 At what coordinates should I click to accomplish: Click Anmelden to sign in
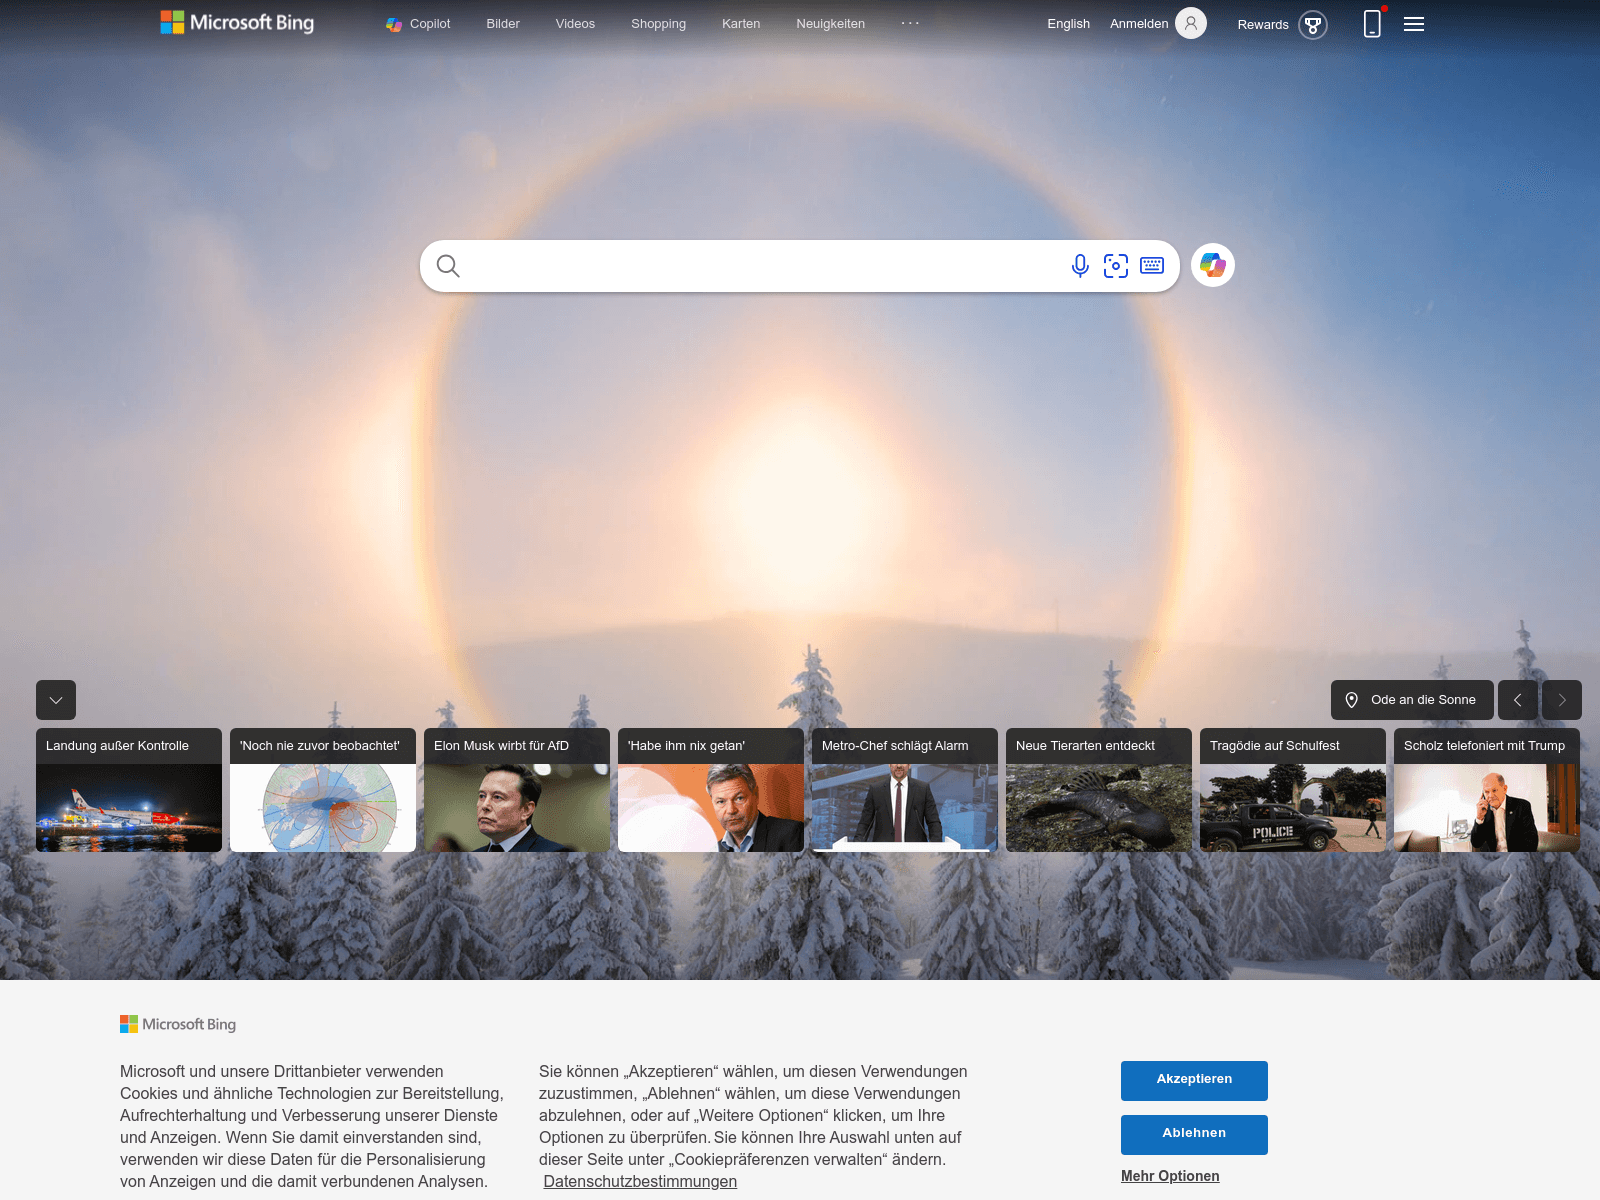pos(1139,24)
